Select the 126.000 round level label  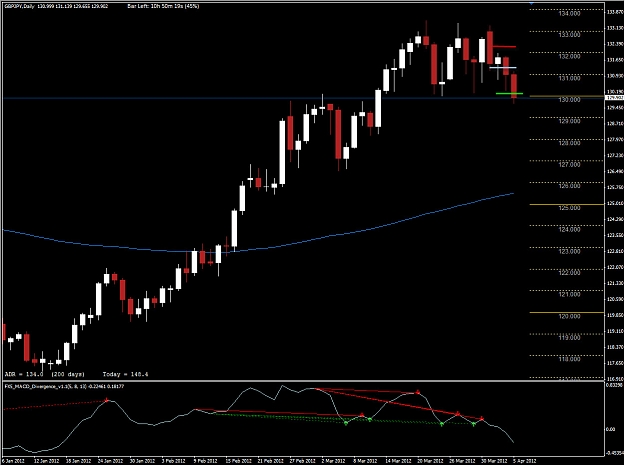(570, 186)
